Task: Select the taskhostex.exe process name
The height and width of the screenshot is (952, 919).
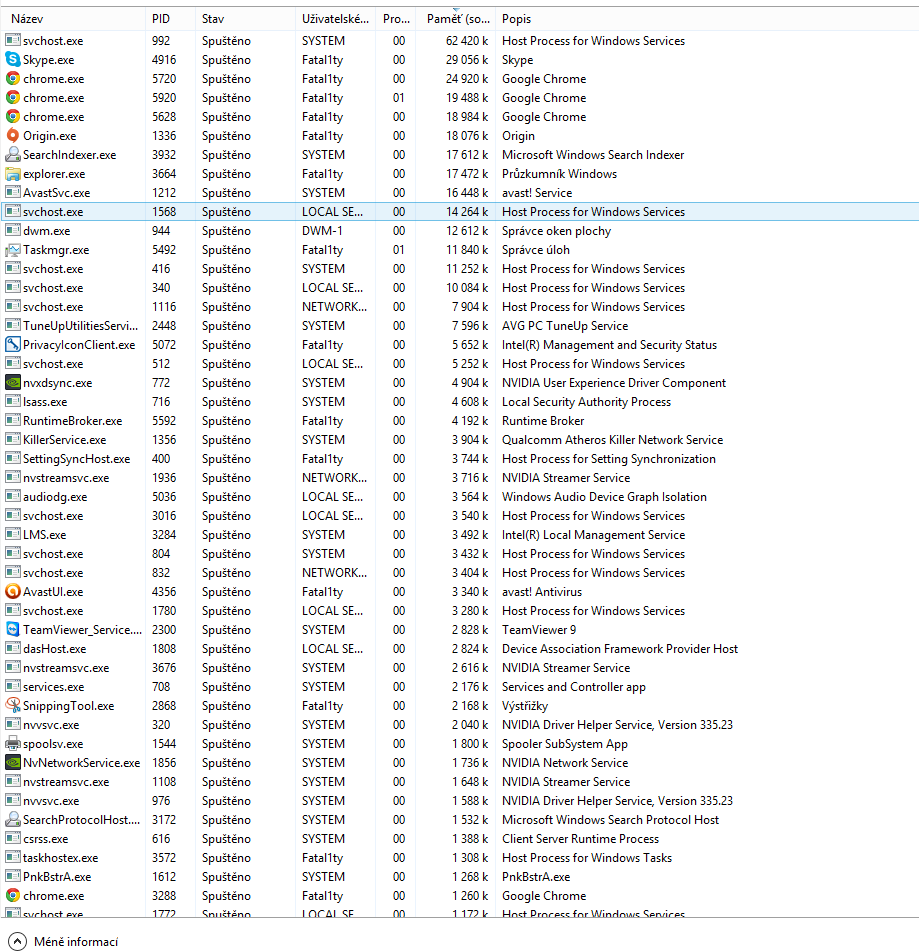Action: point(61,857)
